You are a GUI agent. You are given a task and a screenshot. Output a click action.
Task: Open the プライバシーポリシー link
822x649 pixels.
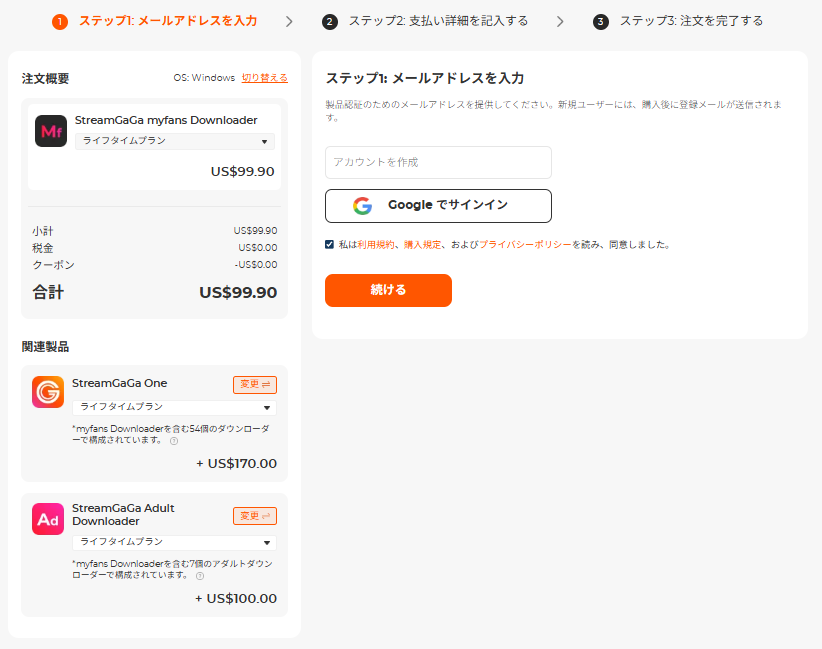coord(525,244)
